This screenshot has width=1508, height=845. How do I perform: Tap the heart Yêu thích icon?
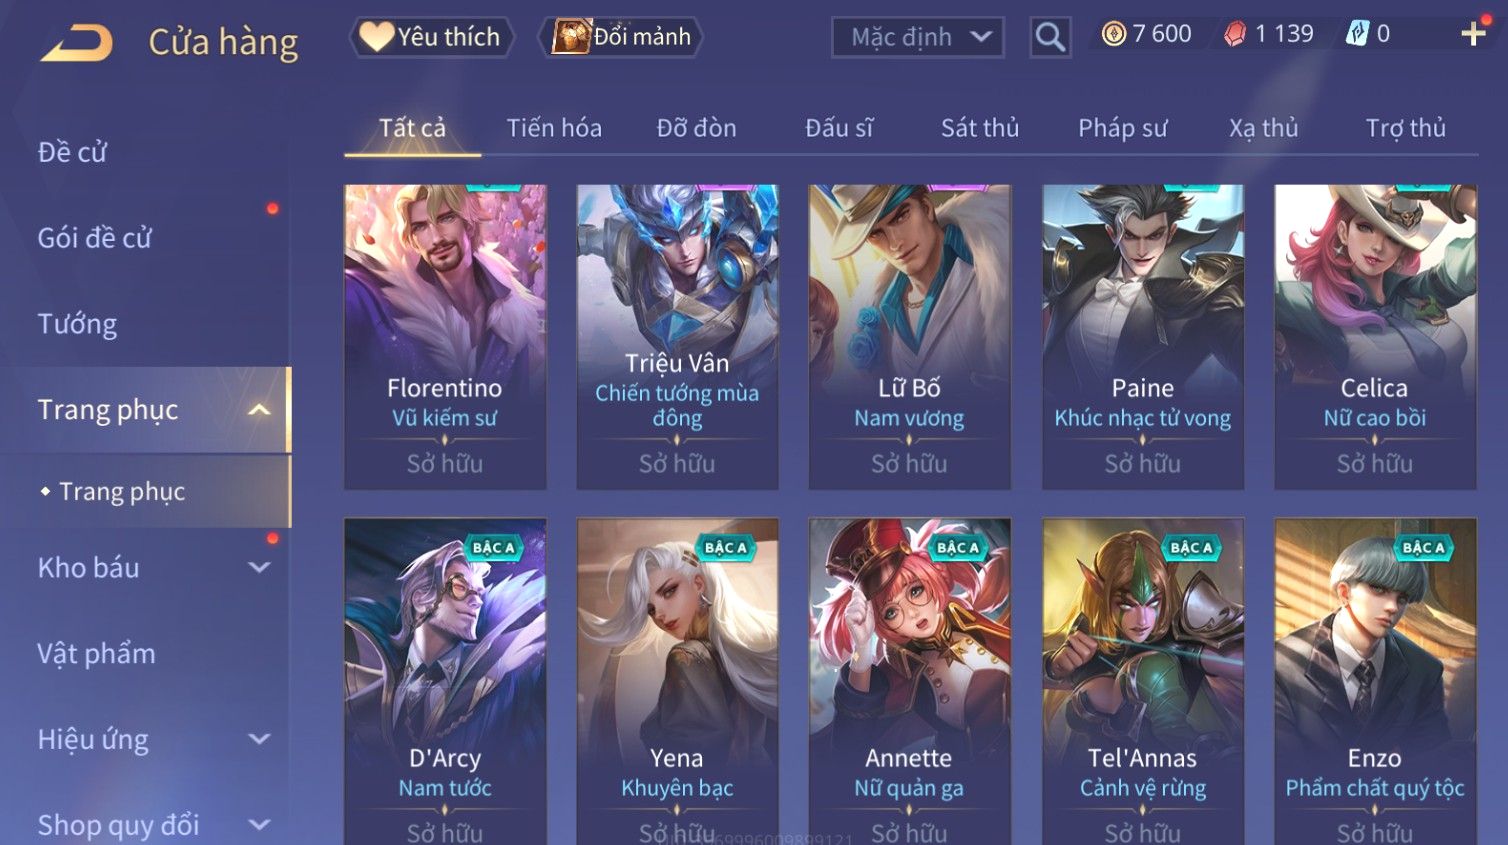(376, 37)
